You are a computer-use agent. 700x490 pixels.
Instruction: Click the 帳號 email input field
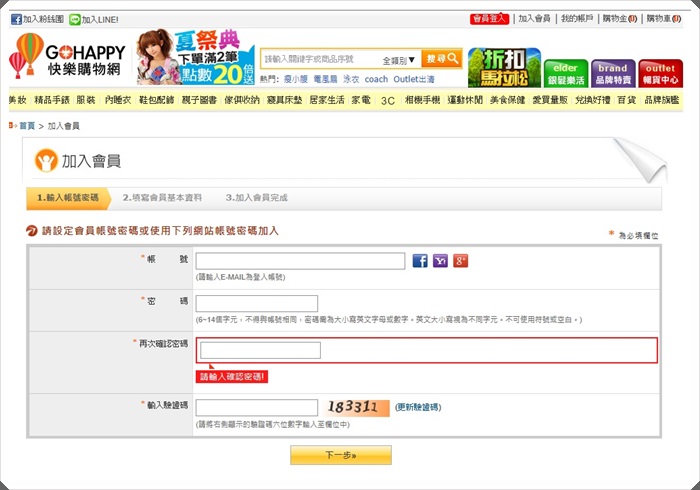pos(300,261)
